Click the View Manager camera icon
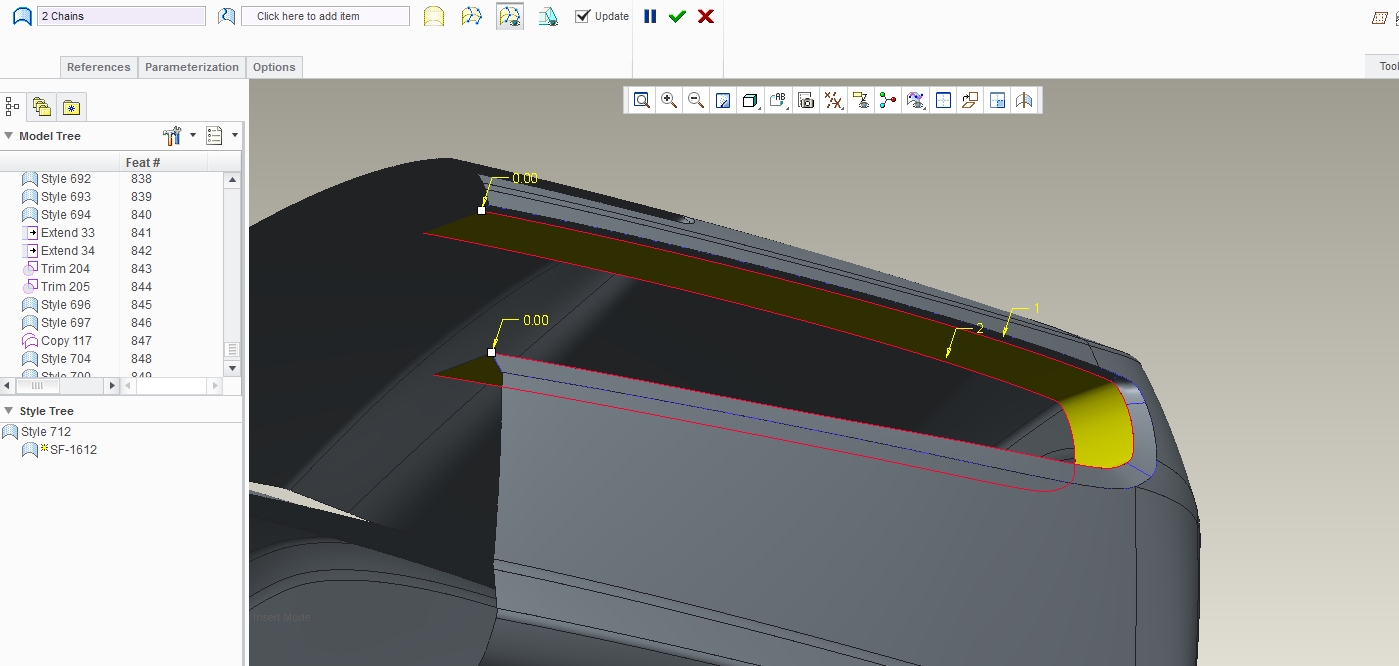Image resolution: width=1399 pixels, height=666 pixels. tap(806, 100)
